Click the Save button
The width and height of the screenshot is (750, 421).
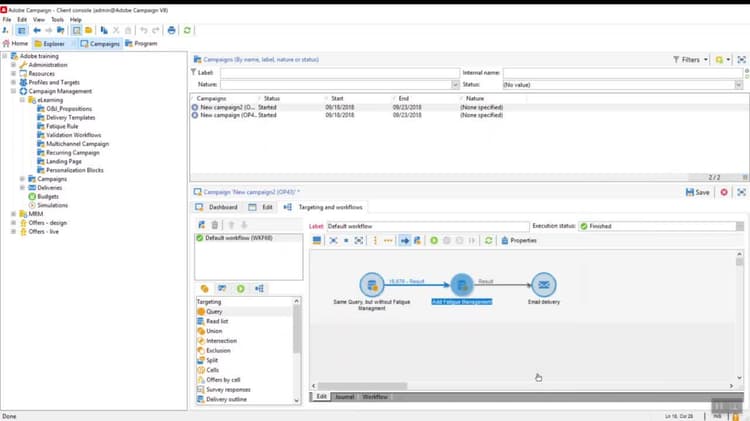point(697,192)
